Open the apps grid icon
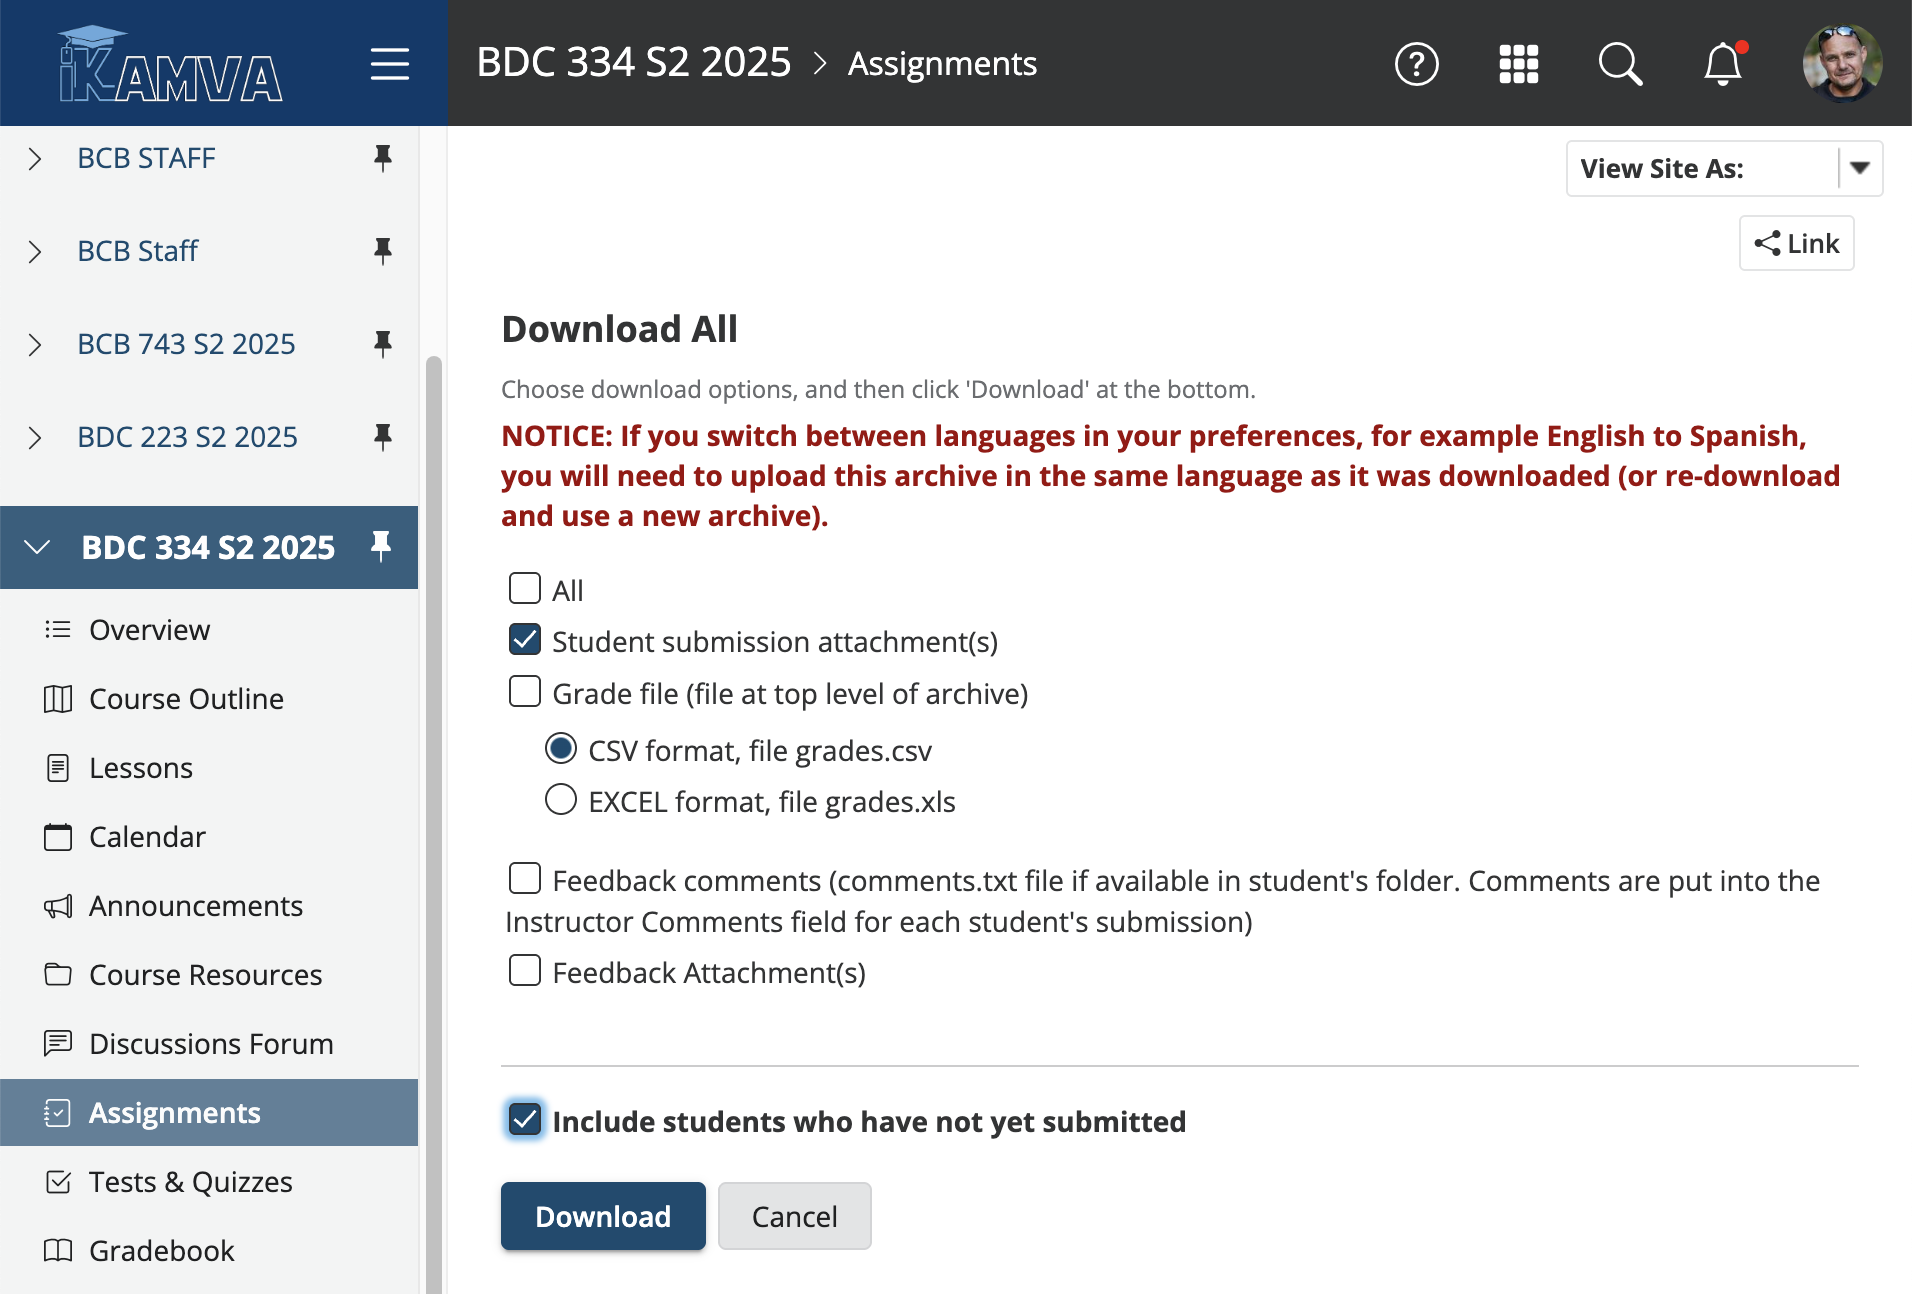Screen dimensions: 1912x1294 pos(1518,65)
